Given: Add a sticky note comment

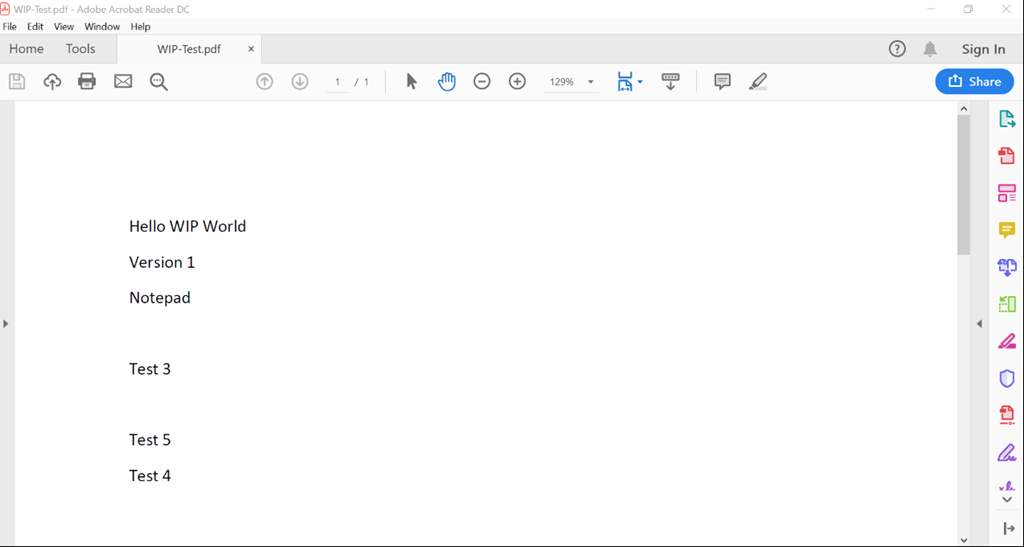Looking at the screenshot, I should click(722, 82).
